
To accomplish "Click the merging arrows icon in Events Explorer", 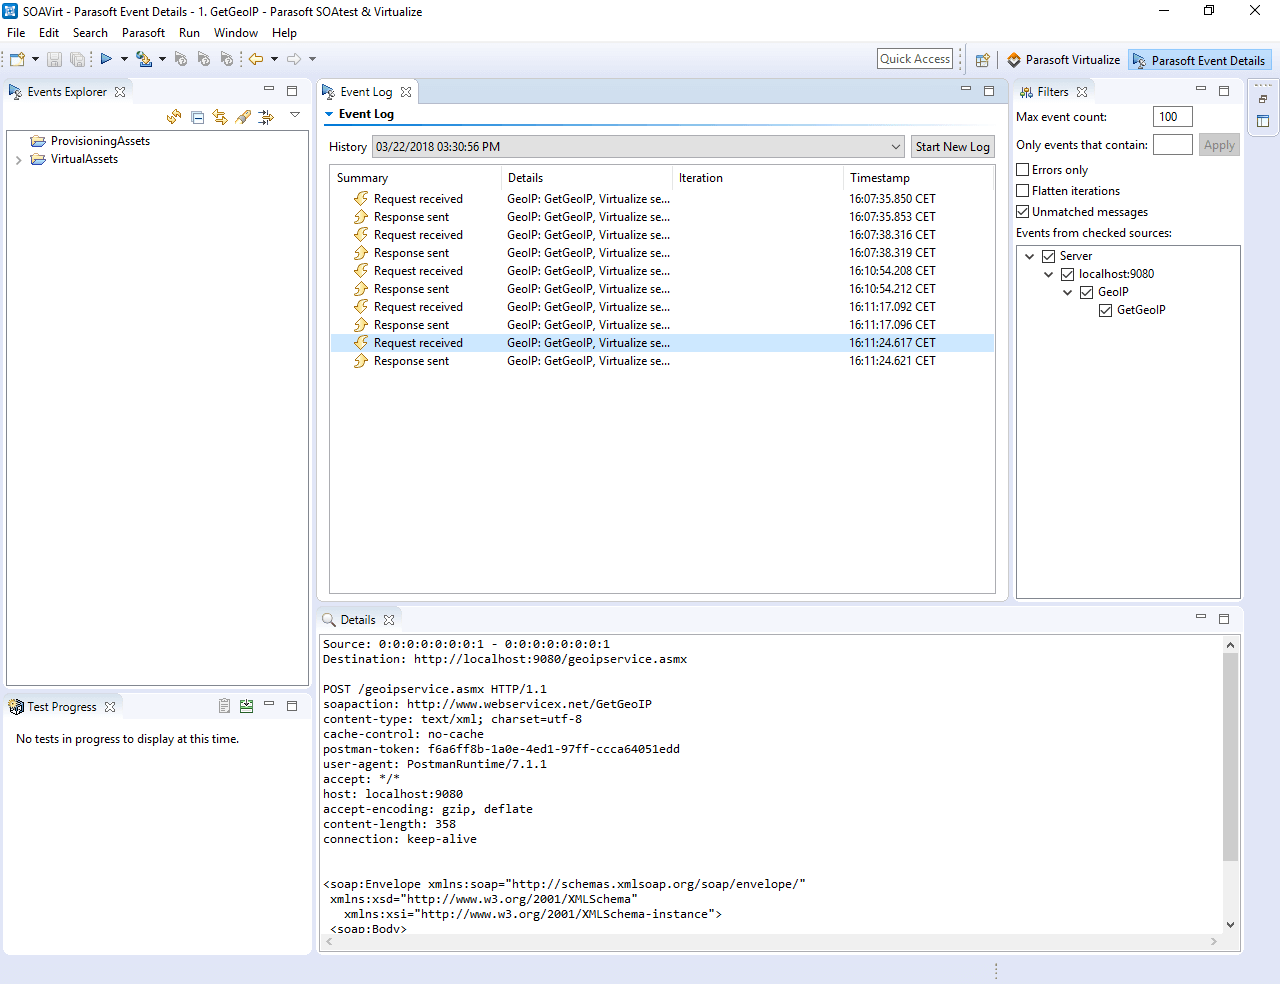I will 266,117.
